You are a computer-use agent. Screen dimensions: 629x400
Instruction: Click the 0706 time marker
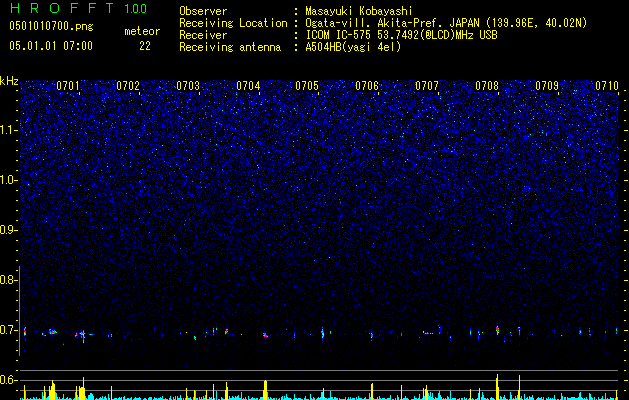[x=367, y=86]
